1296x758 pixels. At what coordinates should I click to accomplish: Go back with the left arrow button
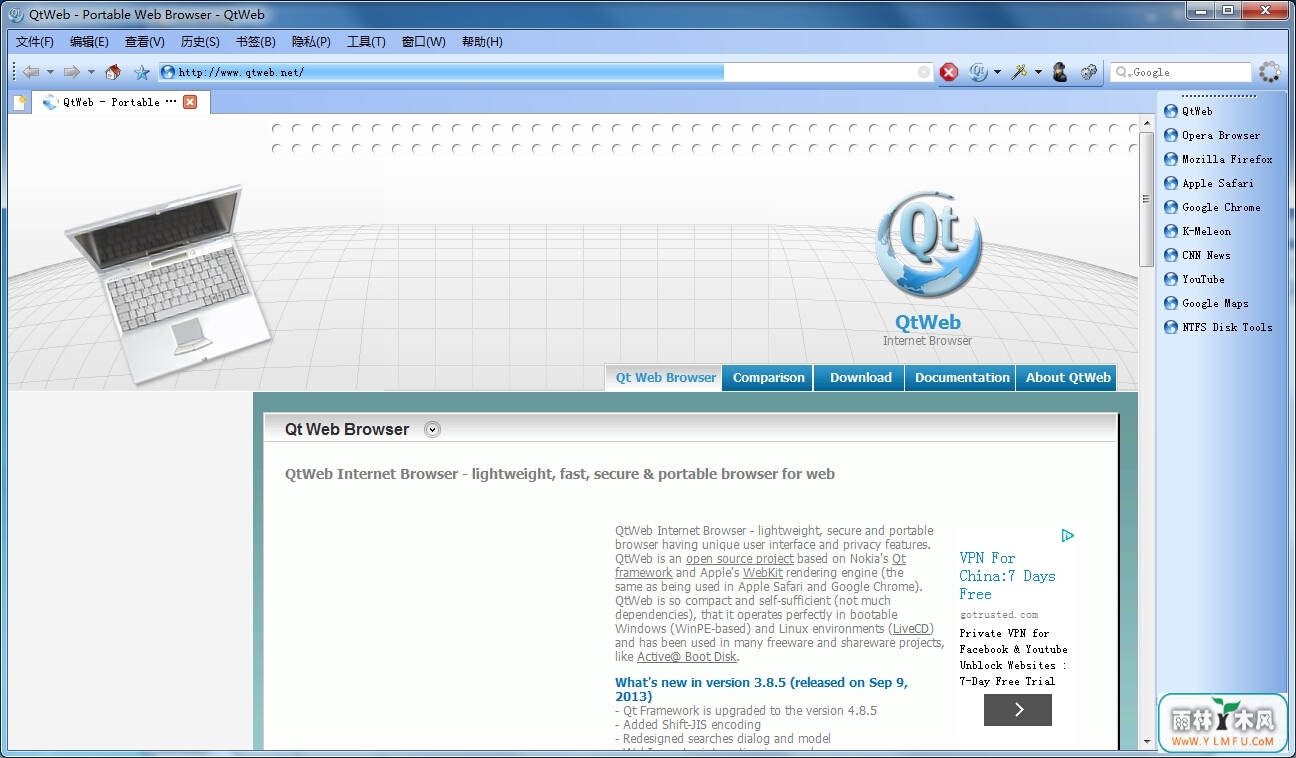pos(31,72)
